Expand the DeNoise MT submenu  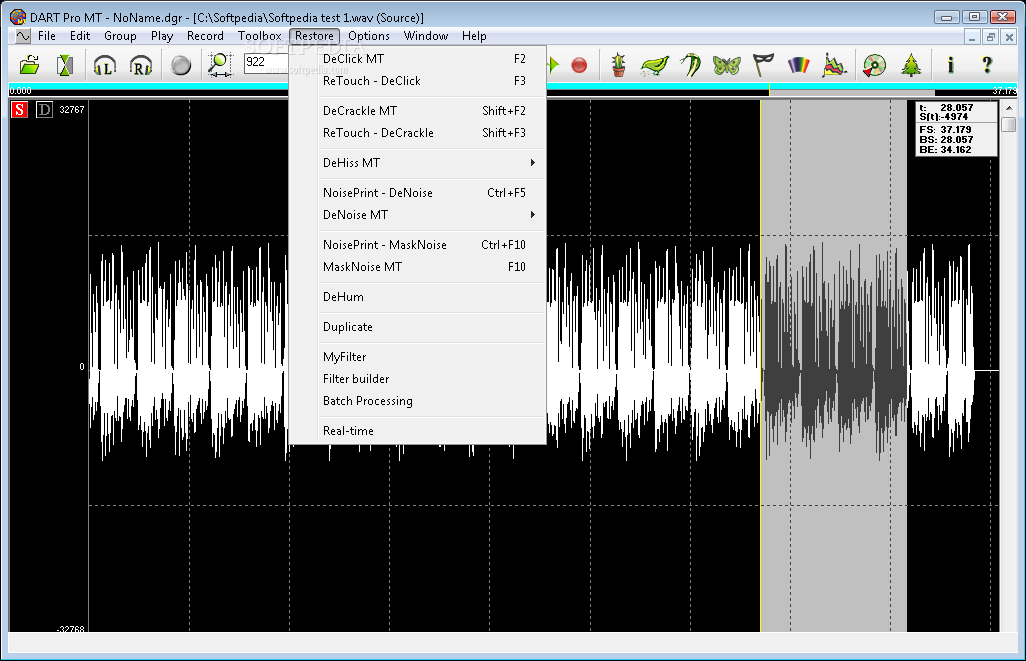point(431,215)
